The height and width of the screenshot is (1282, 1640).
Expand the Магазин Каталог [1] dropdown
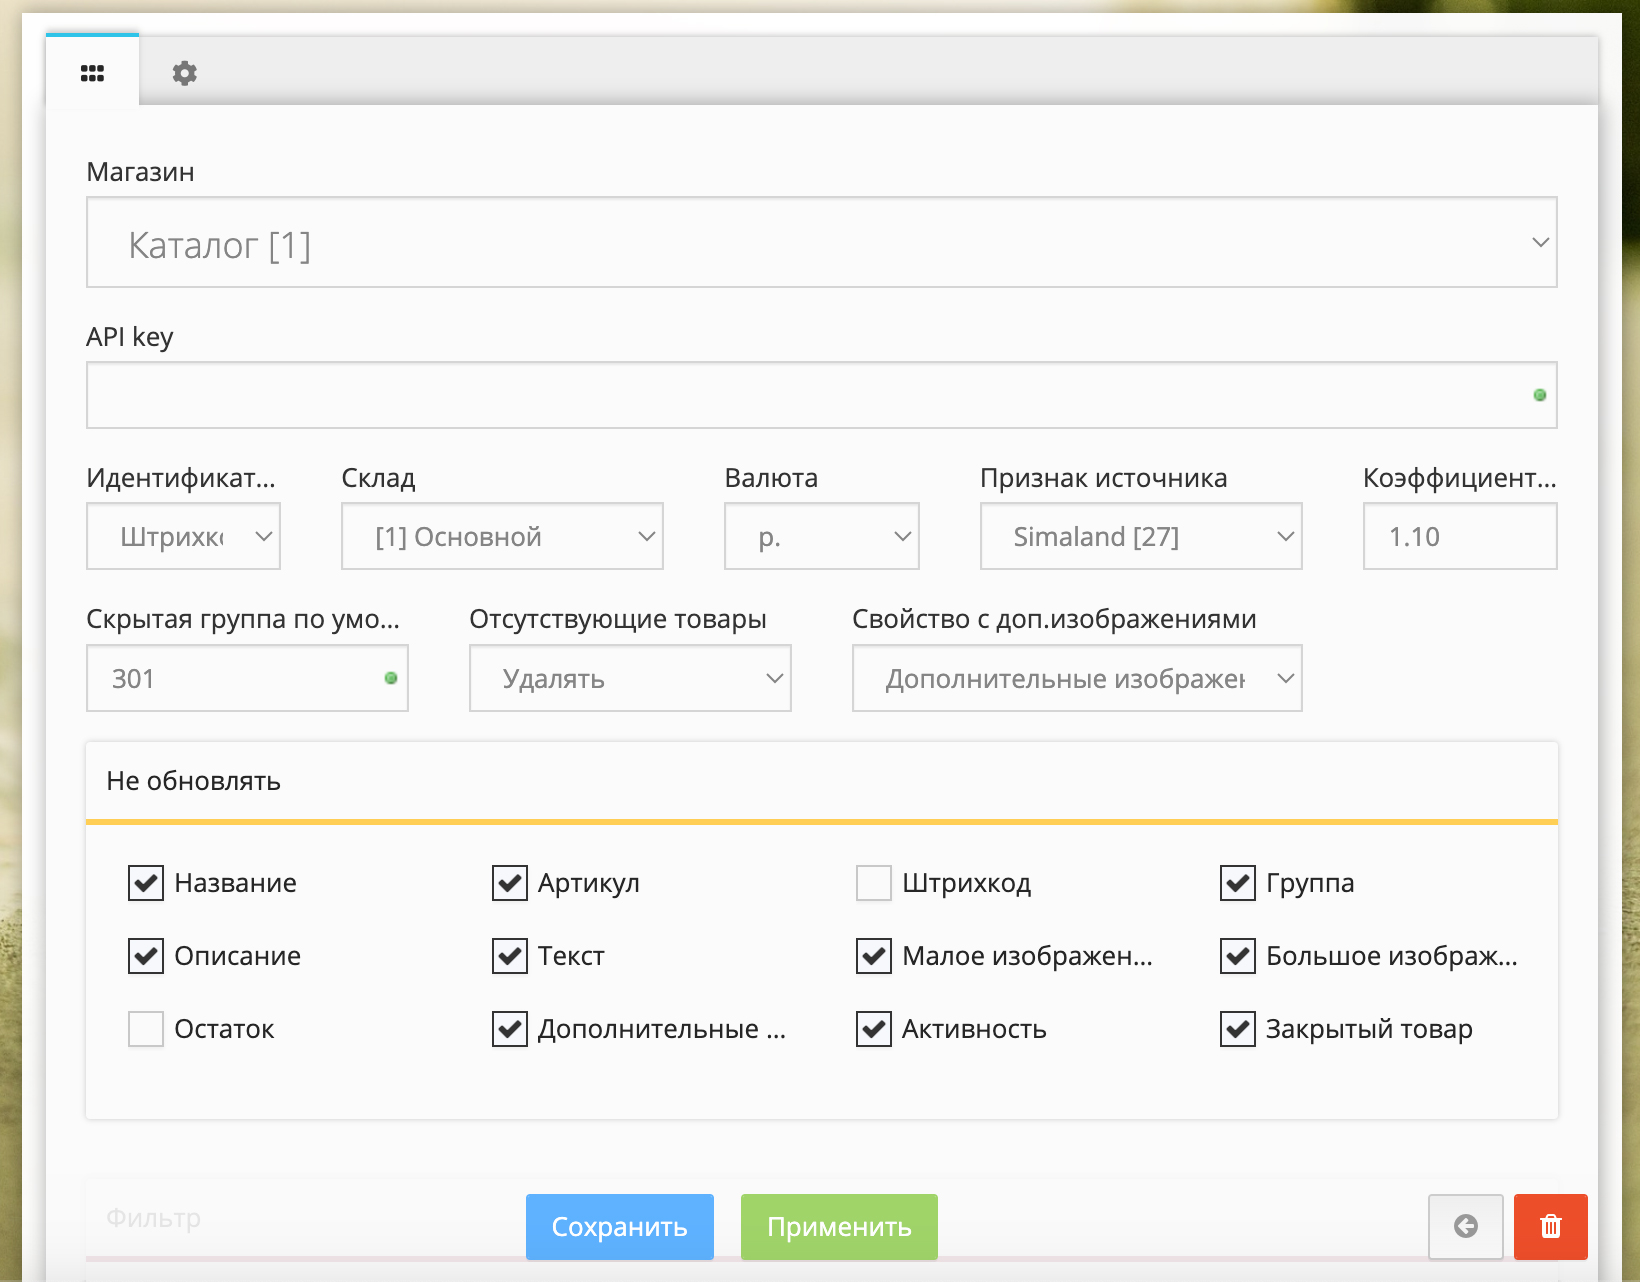click(821, 243)
